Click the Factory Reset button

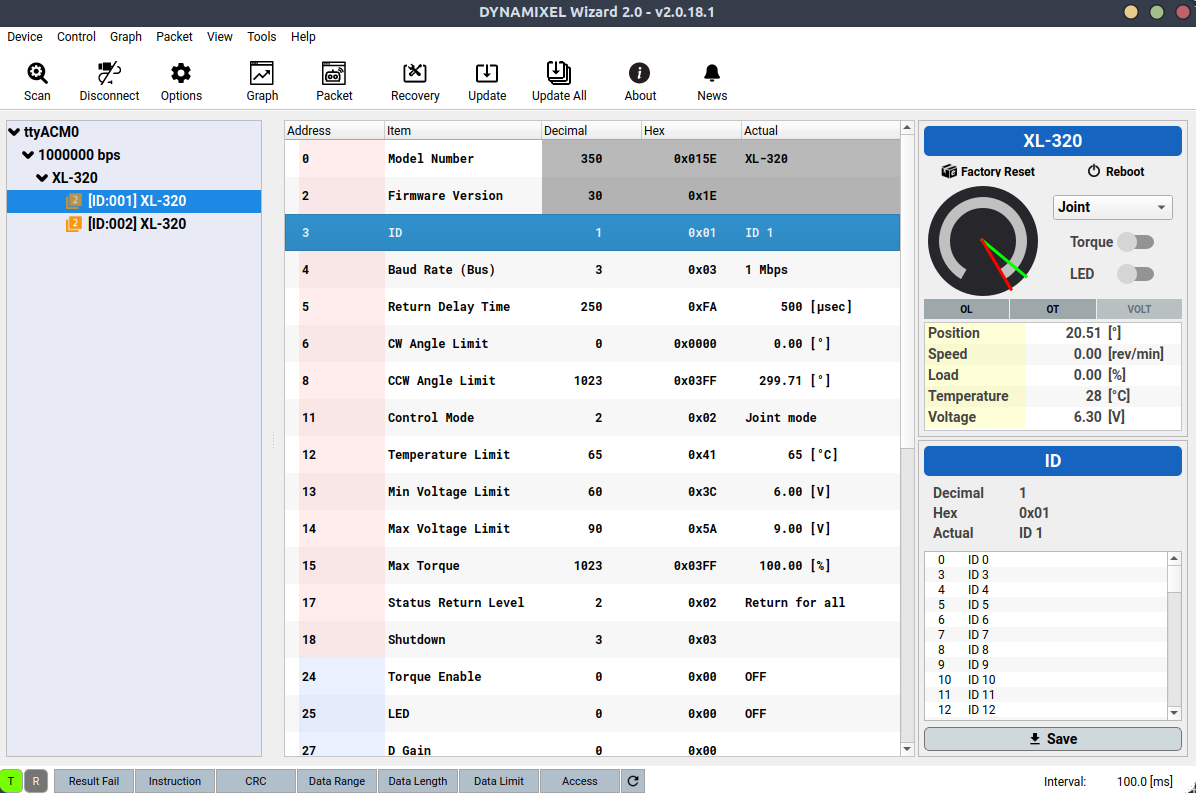click(988, 172)
